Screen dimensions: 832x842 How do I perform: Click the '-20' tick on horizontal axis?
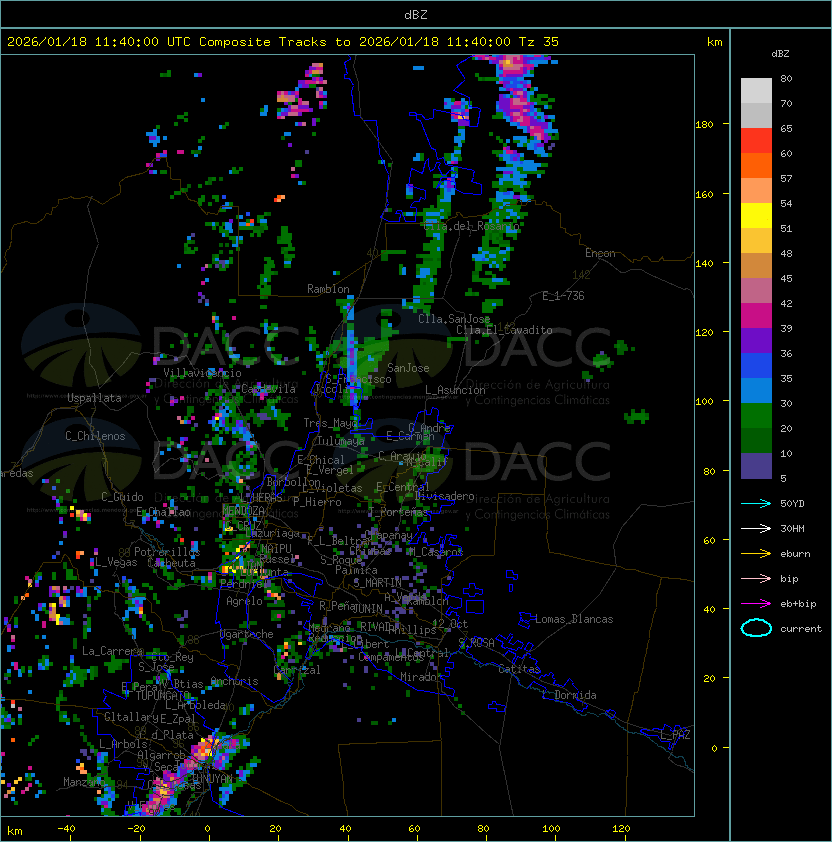(x=136, y=828)
